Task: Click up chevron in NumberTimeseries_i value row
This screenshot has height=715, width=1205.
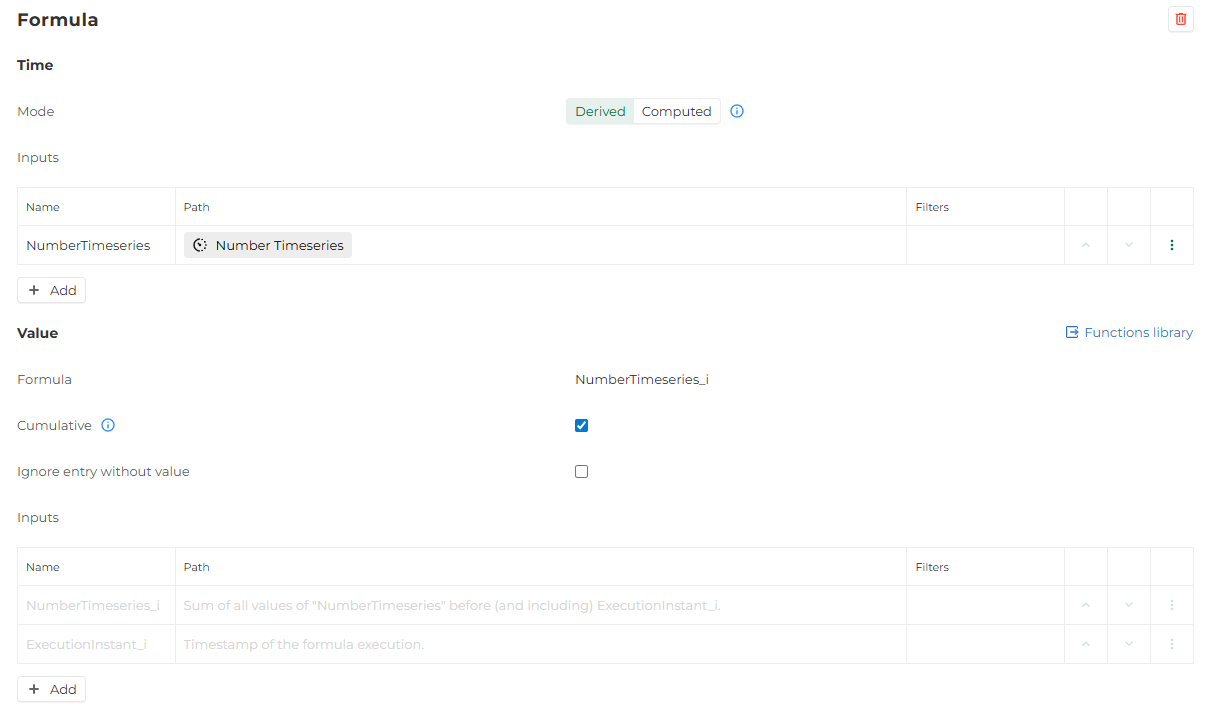Action: tap(1085, 605)
